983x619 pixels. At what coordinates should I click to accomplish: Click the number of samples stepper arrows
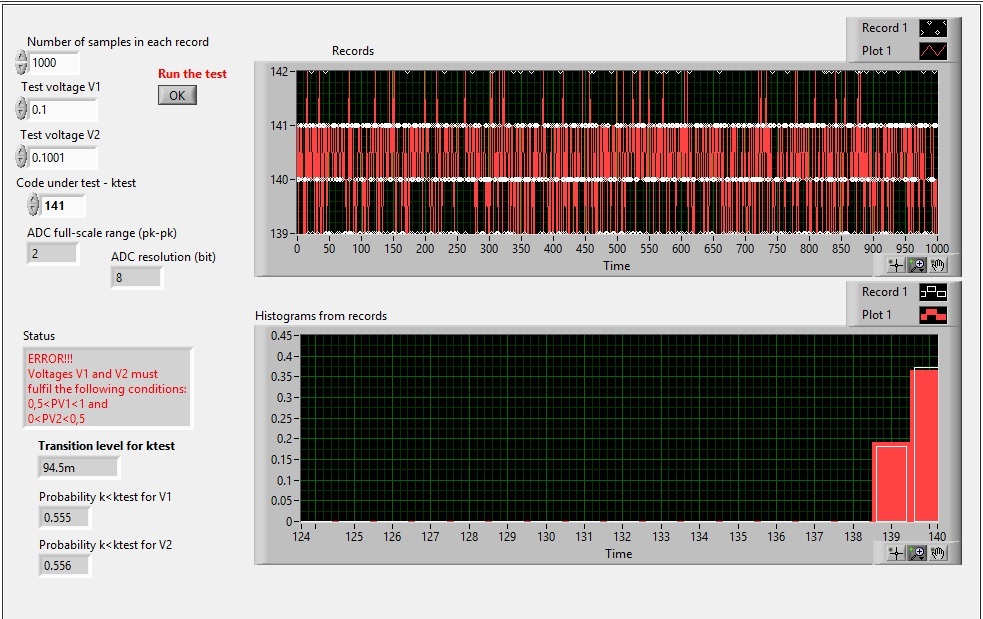click(x=21, y=63)
